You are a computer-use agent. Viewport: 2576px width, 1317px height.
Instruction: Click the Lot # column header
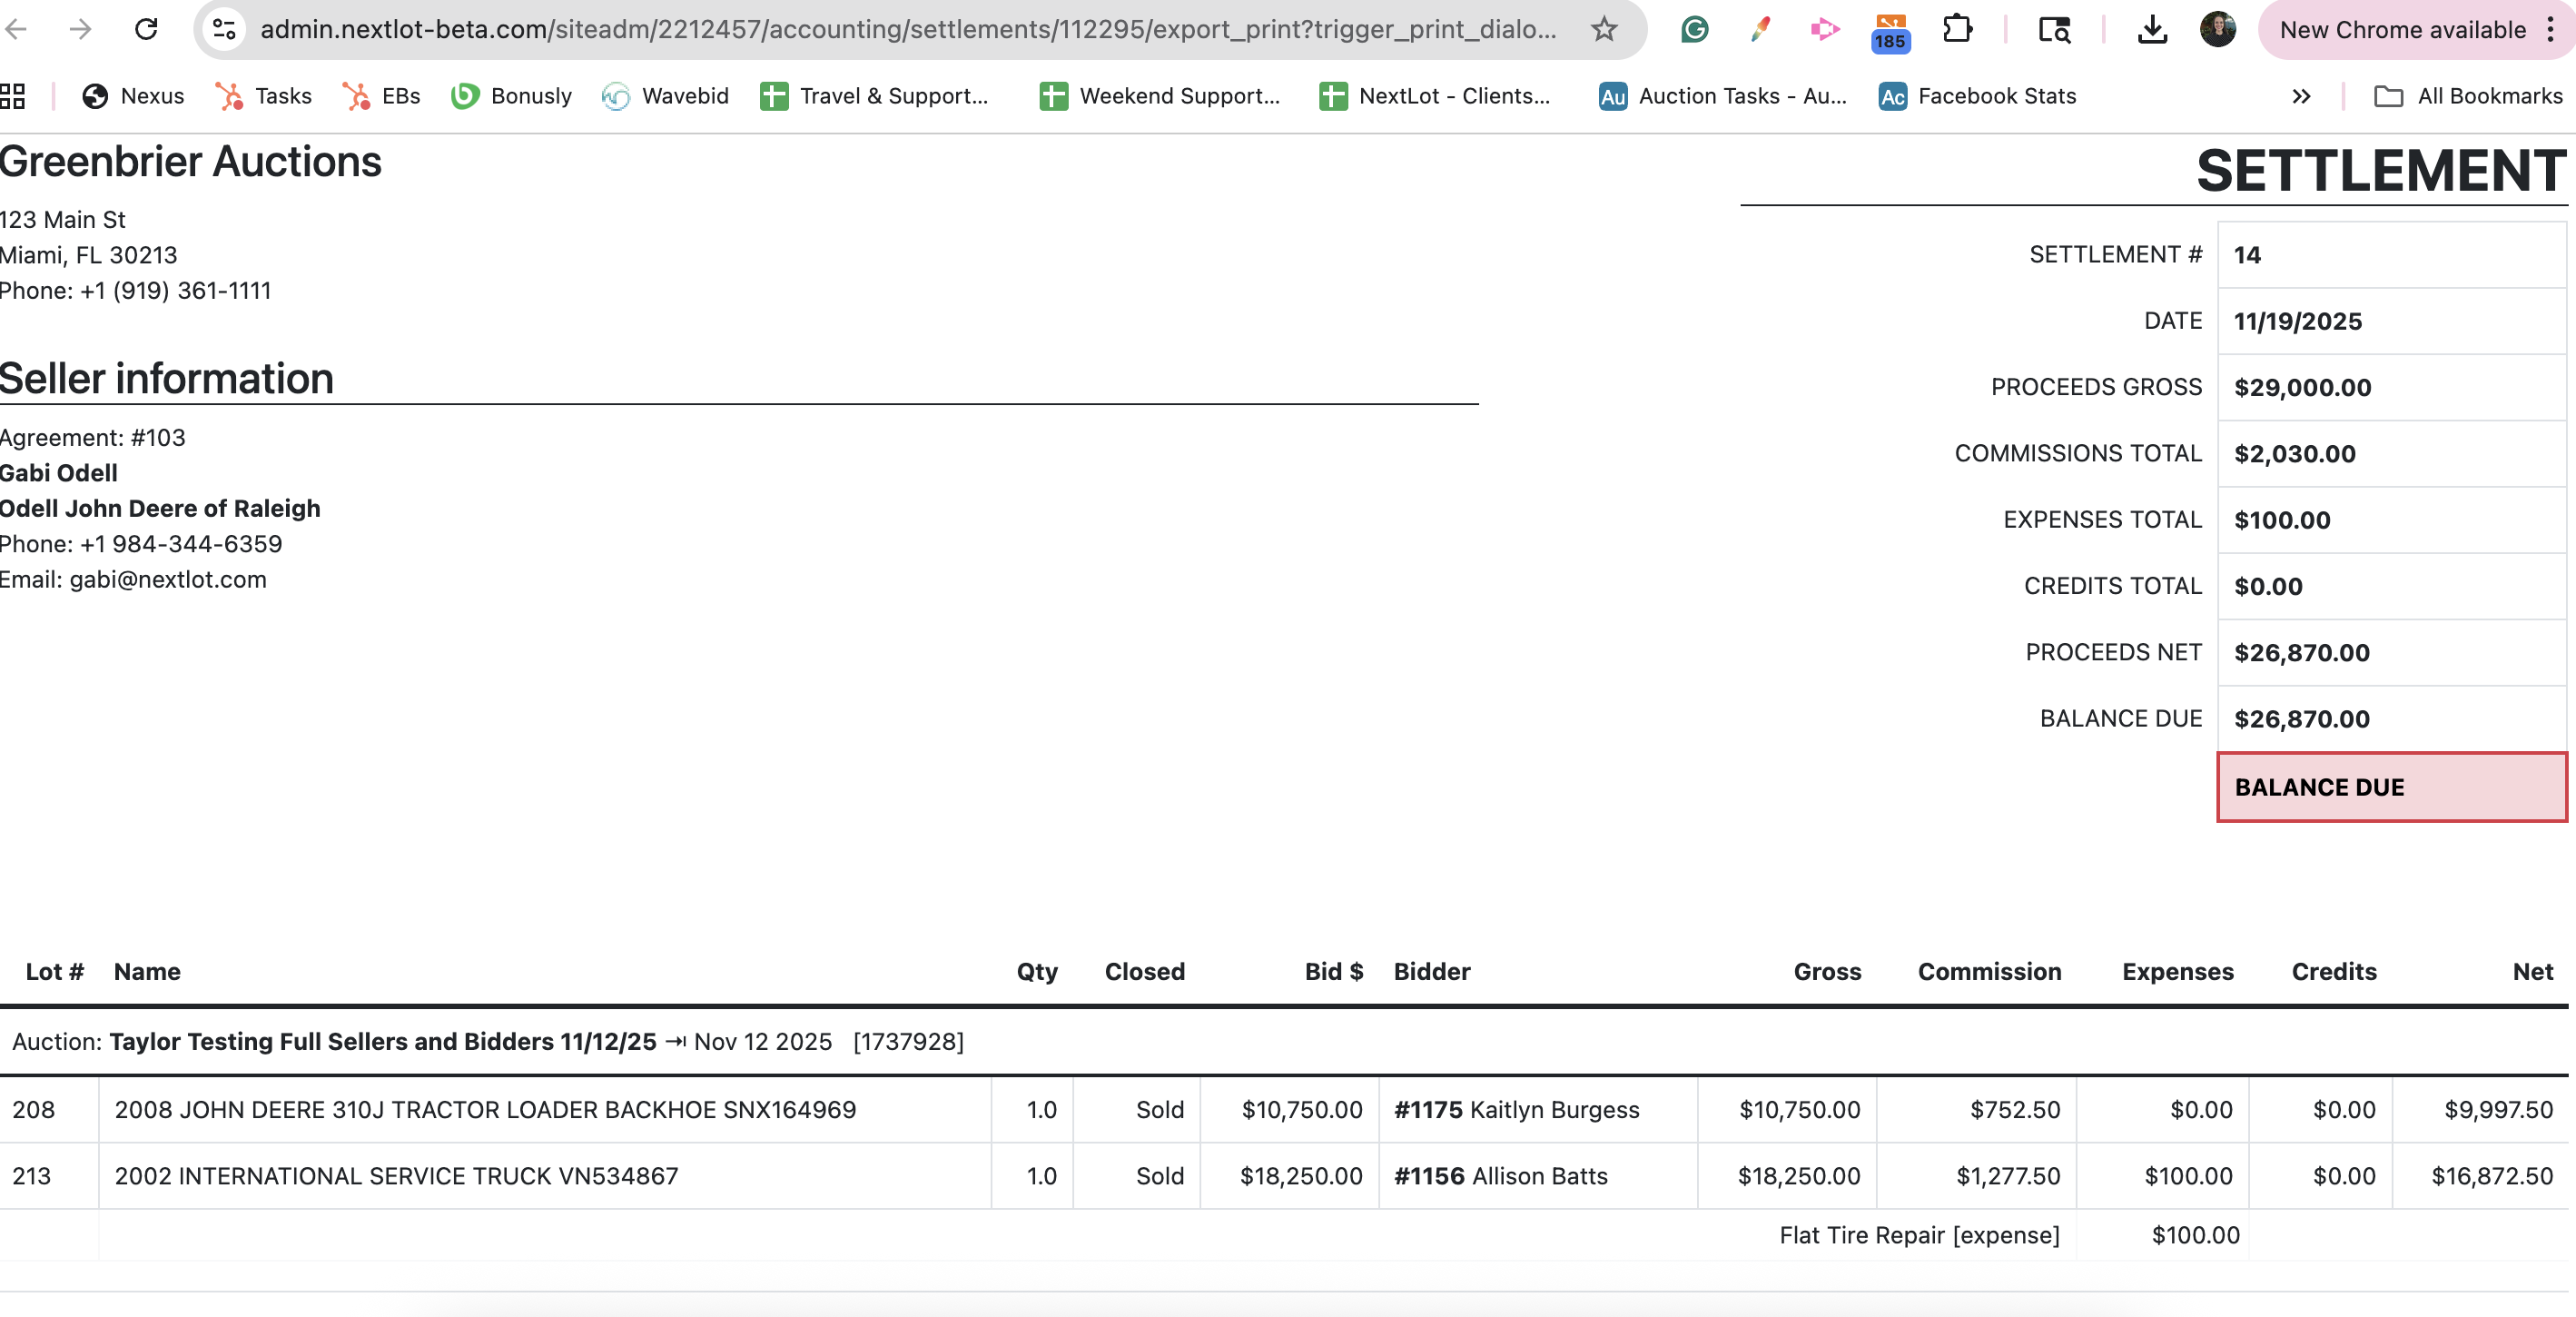(55, 972)
